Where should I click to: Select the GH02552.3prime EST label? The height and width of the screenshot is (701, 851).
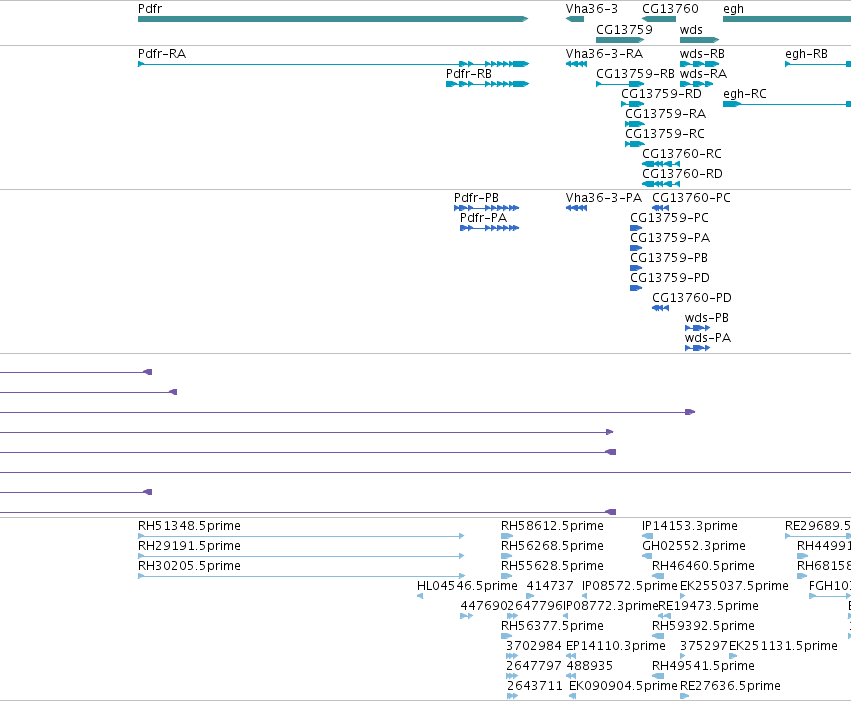(694, 546)
